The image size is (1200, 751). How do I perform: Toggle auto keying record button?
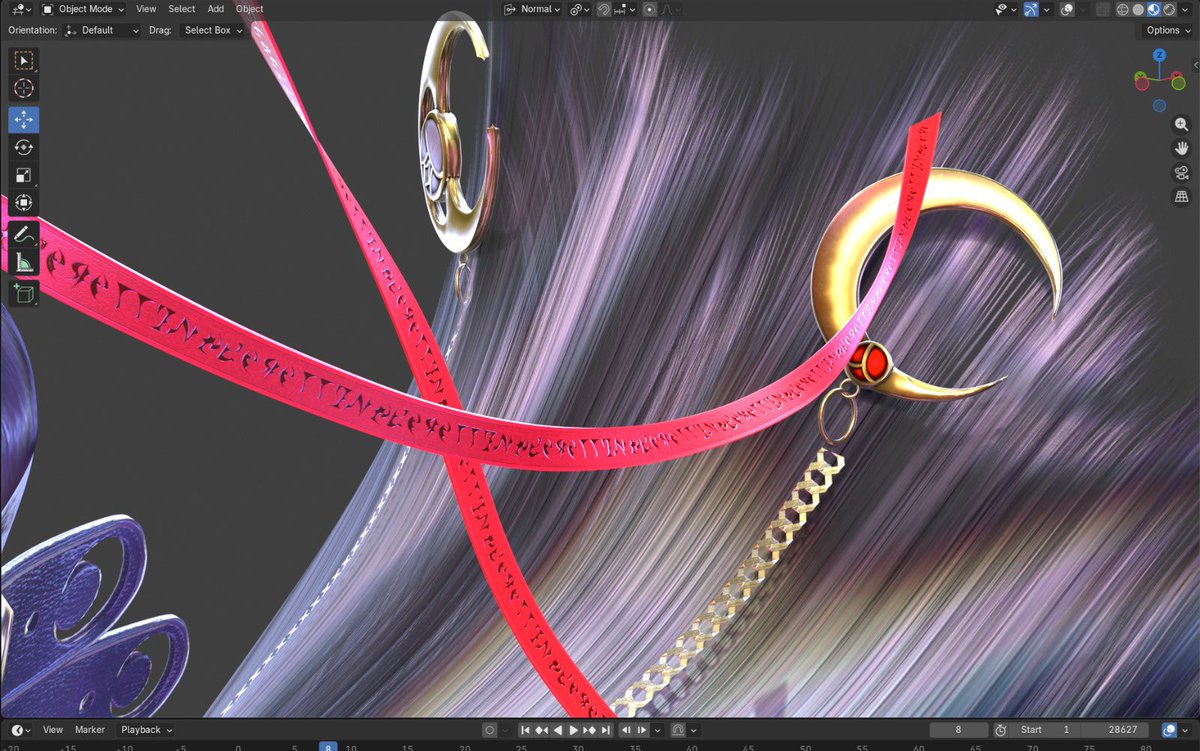coord(490,730)
